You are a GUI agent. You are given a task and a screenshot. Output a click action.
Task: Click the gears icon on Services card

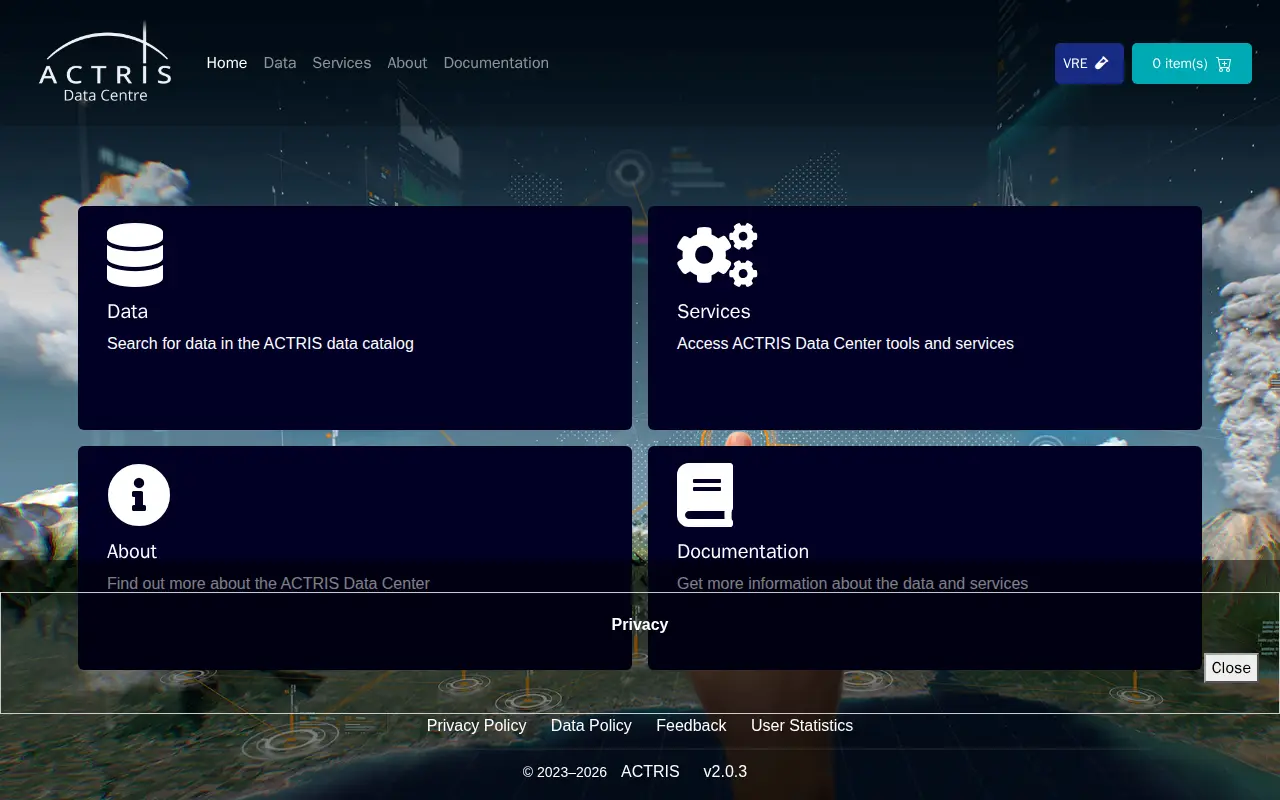(717, 255)
